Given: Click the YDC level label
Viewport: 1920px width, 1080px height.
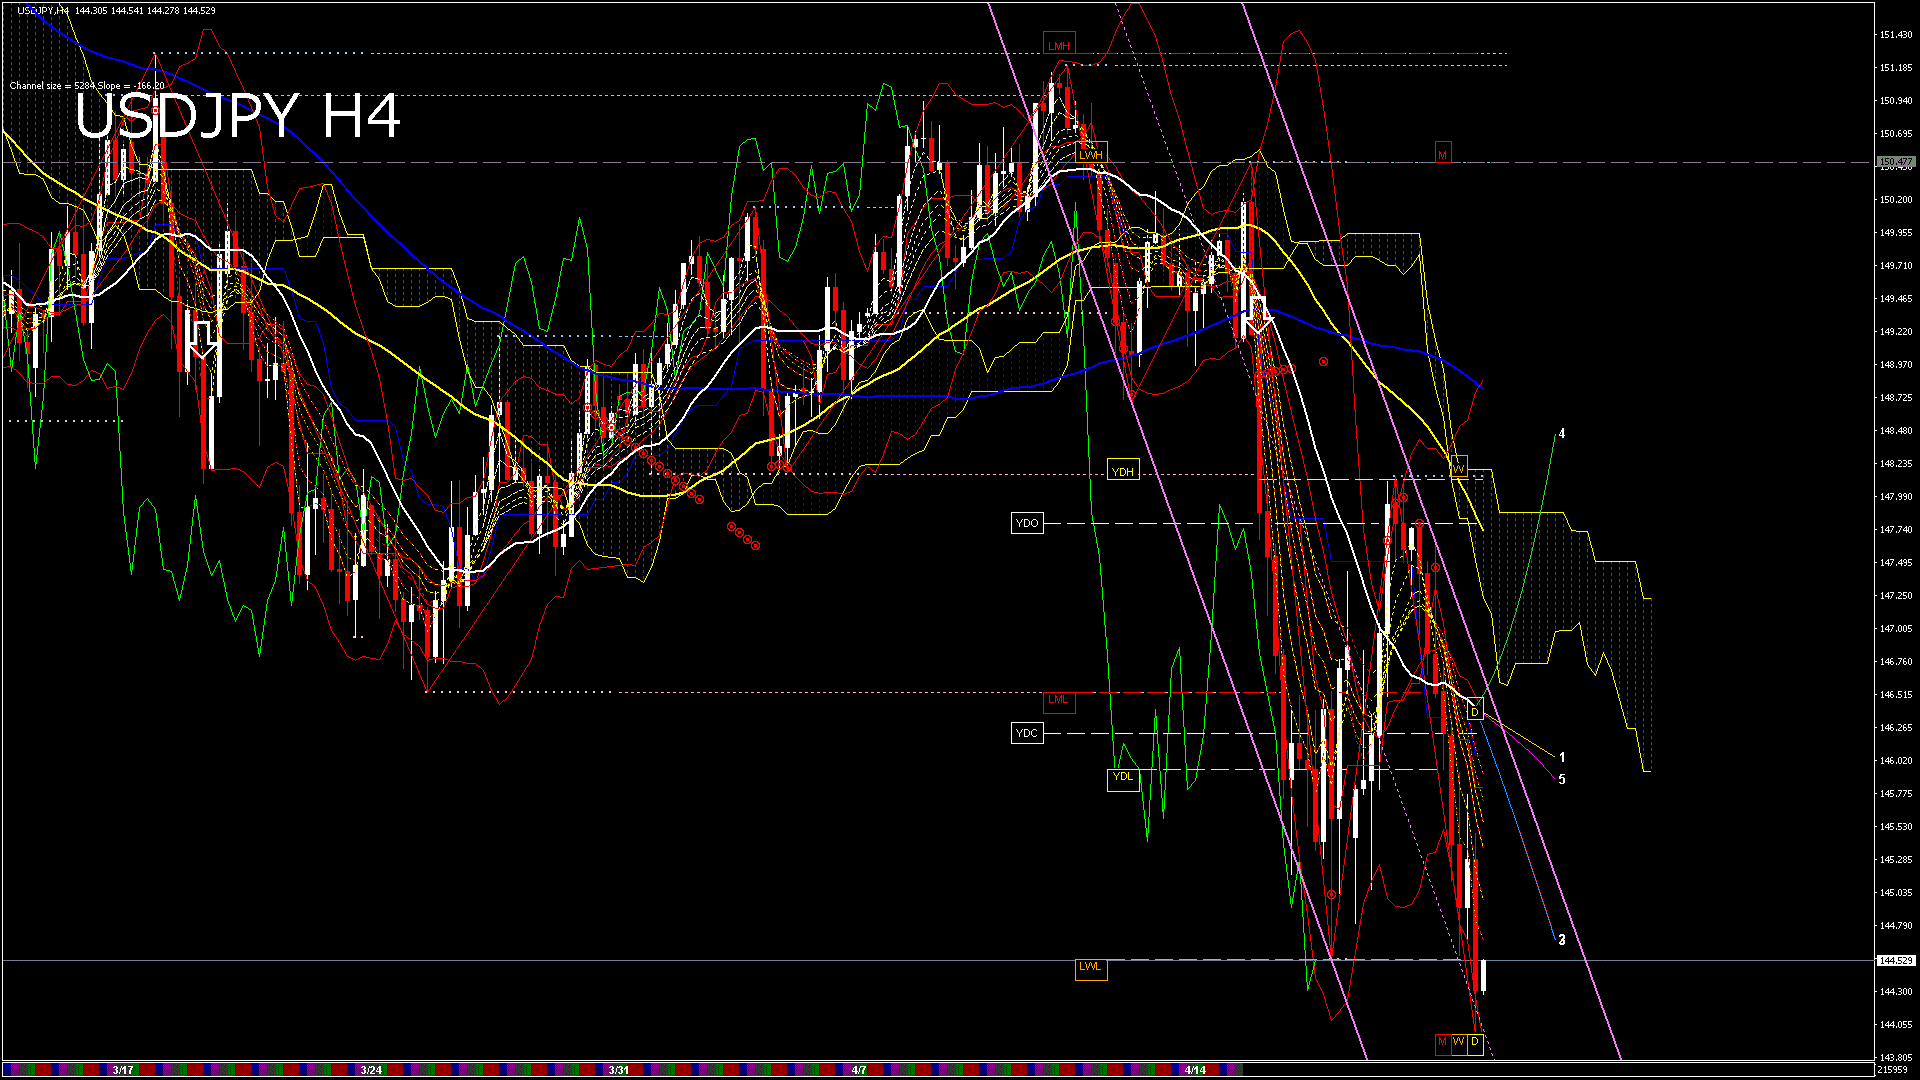Looking at the screenshot, I should click(x=1027, y=733).
